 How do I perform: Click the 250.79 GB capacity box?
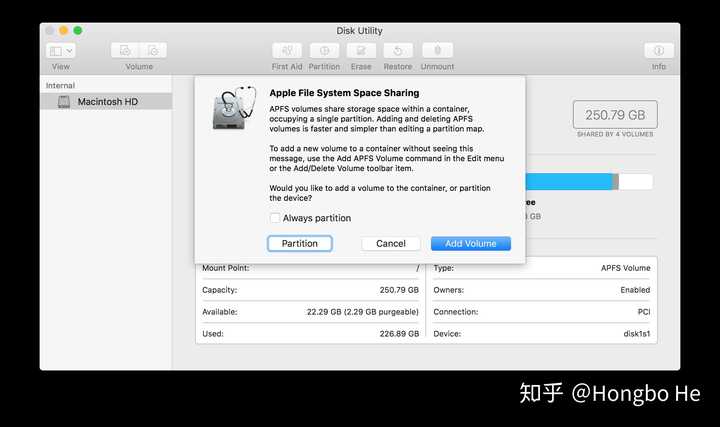[x=615, y=114]
